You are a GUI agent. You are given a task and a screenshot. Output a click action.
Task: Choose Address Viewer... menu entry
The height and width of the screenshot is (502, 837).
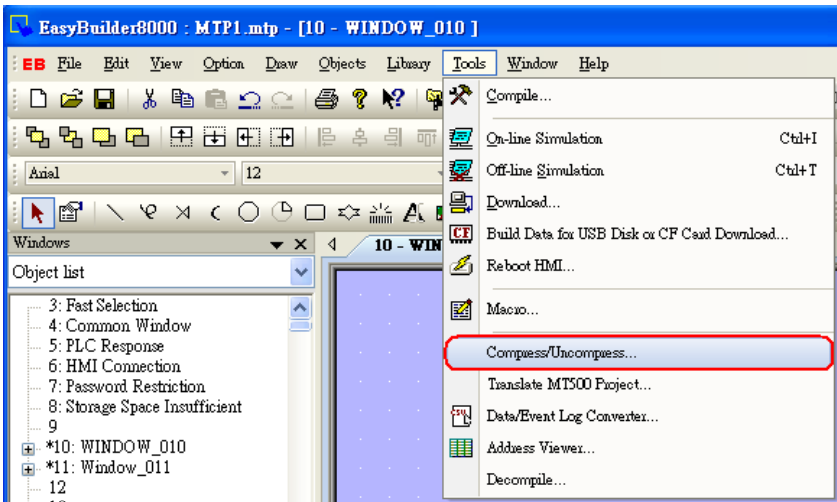[x=638, y=448]
